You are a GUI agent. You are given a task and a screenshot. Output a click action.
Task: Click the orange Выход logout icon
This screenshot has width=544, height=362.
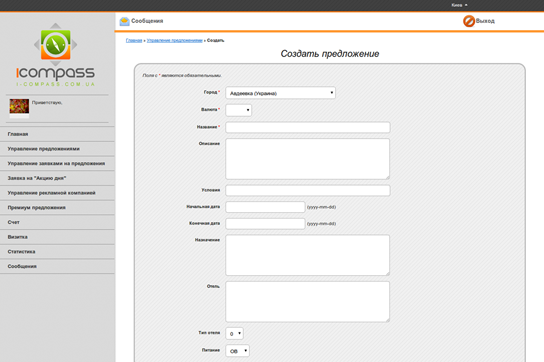pos(469,21)
